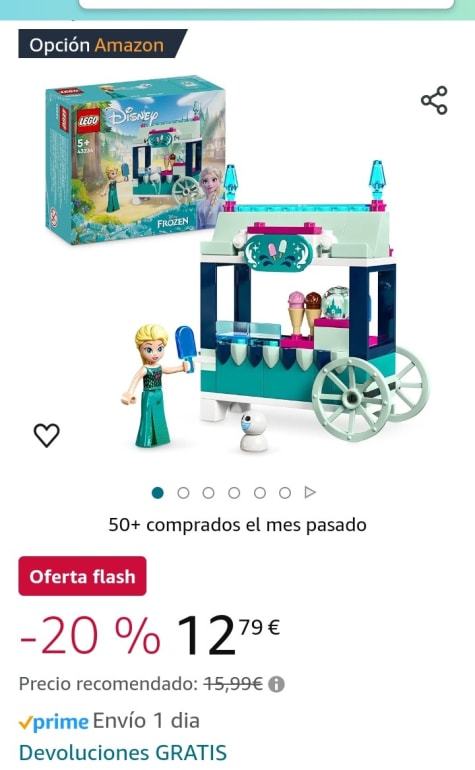Add product to wishlist heart icon

[47, 435]
